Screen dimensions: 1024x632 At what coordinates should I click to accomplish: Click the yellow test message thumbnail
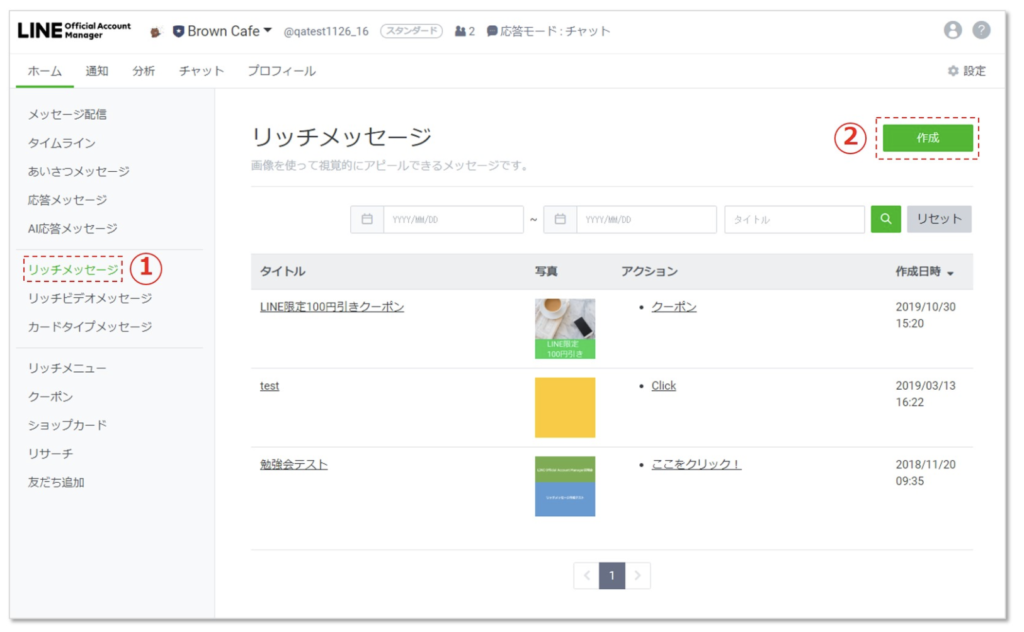[564, 407]
